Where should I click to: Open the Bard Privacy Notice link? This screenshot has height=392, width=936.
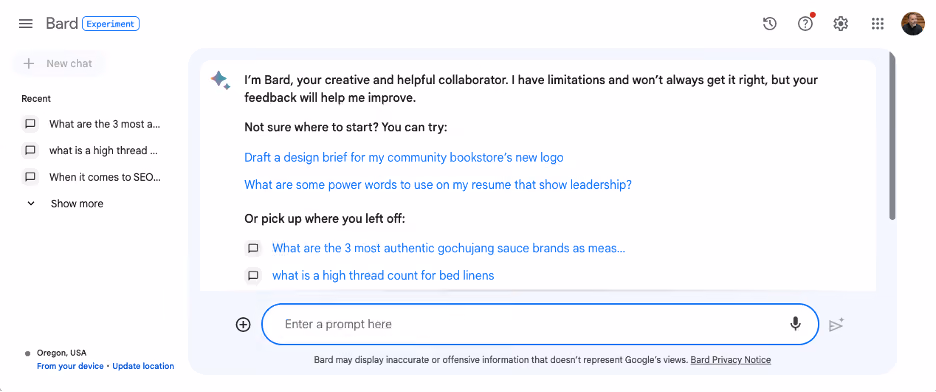[731, 360]
